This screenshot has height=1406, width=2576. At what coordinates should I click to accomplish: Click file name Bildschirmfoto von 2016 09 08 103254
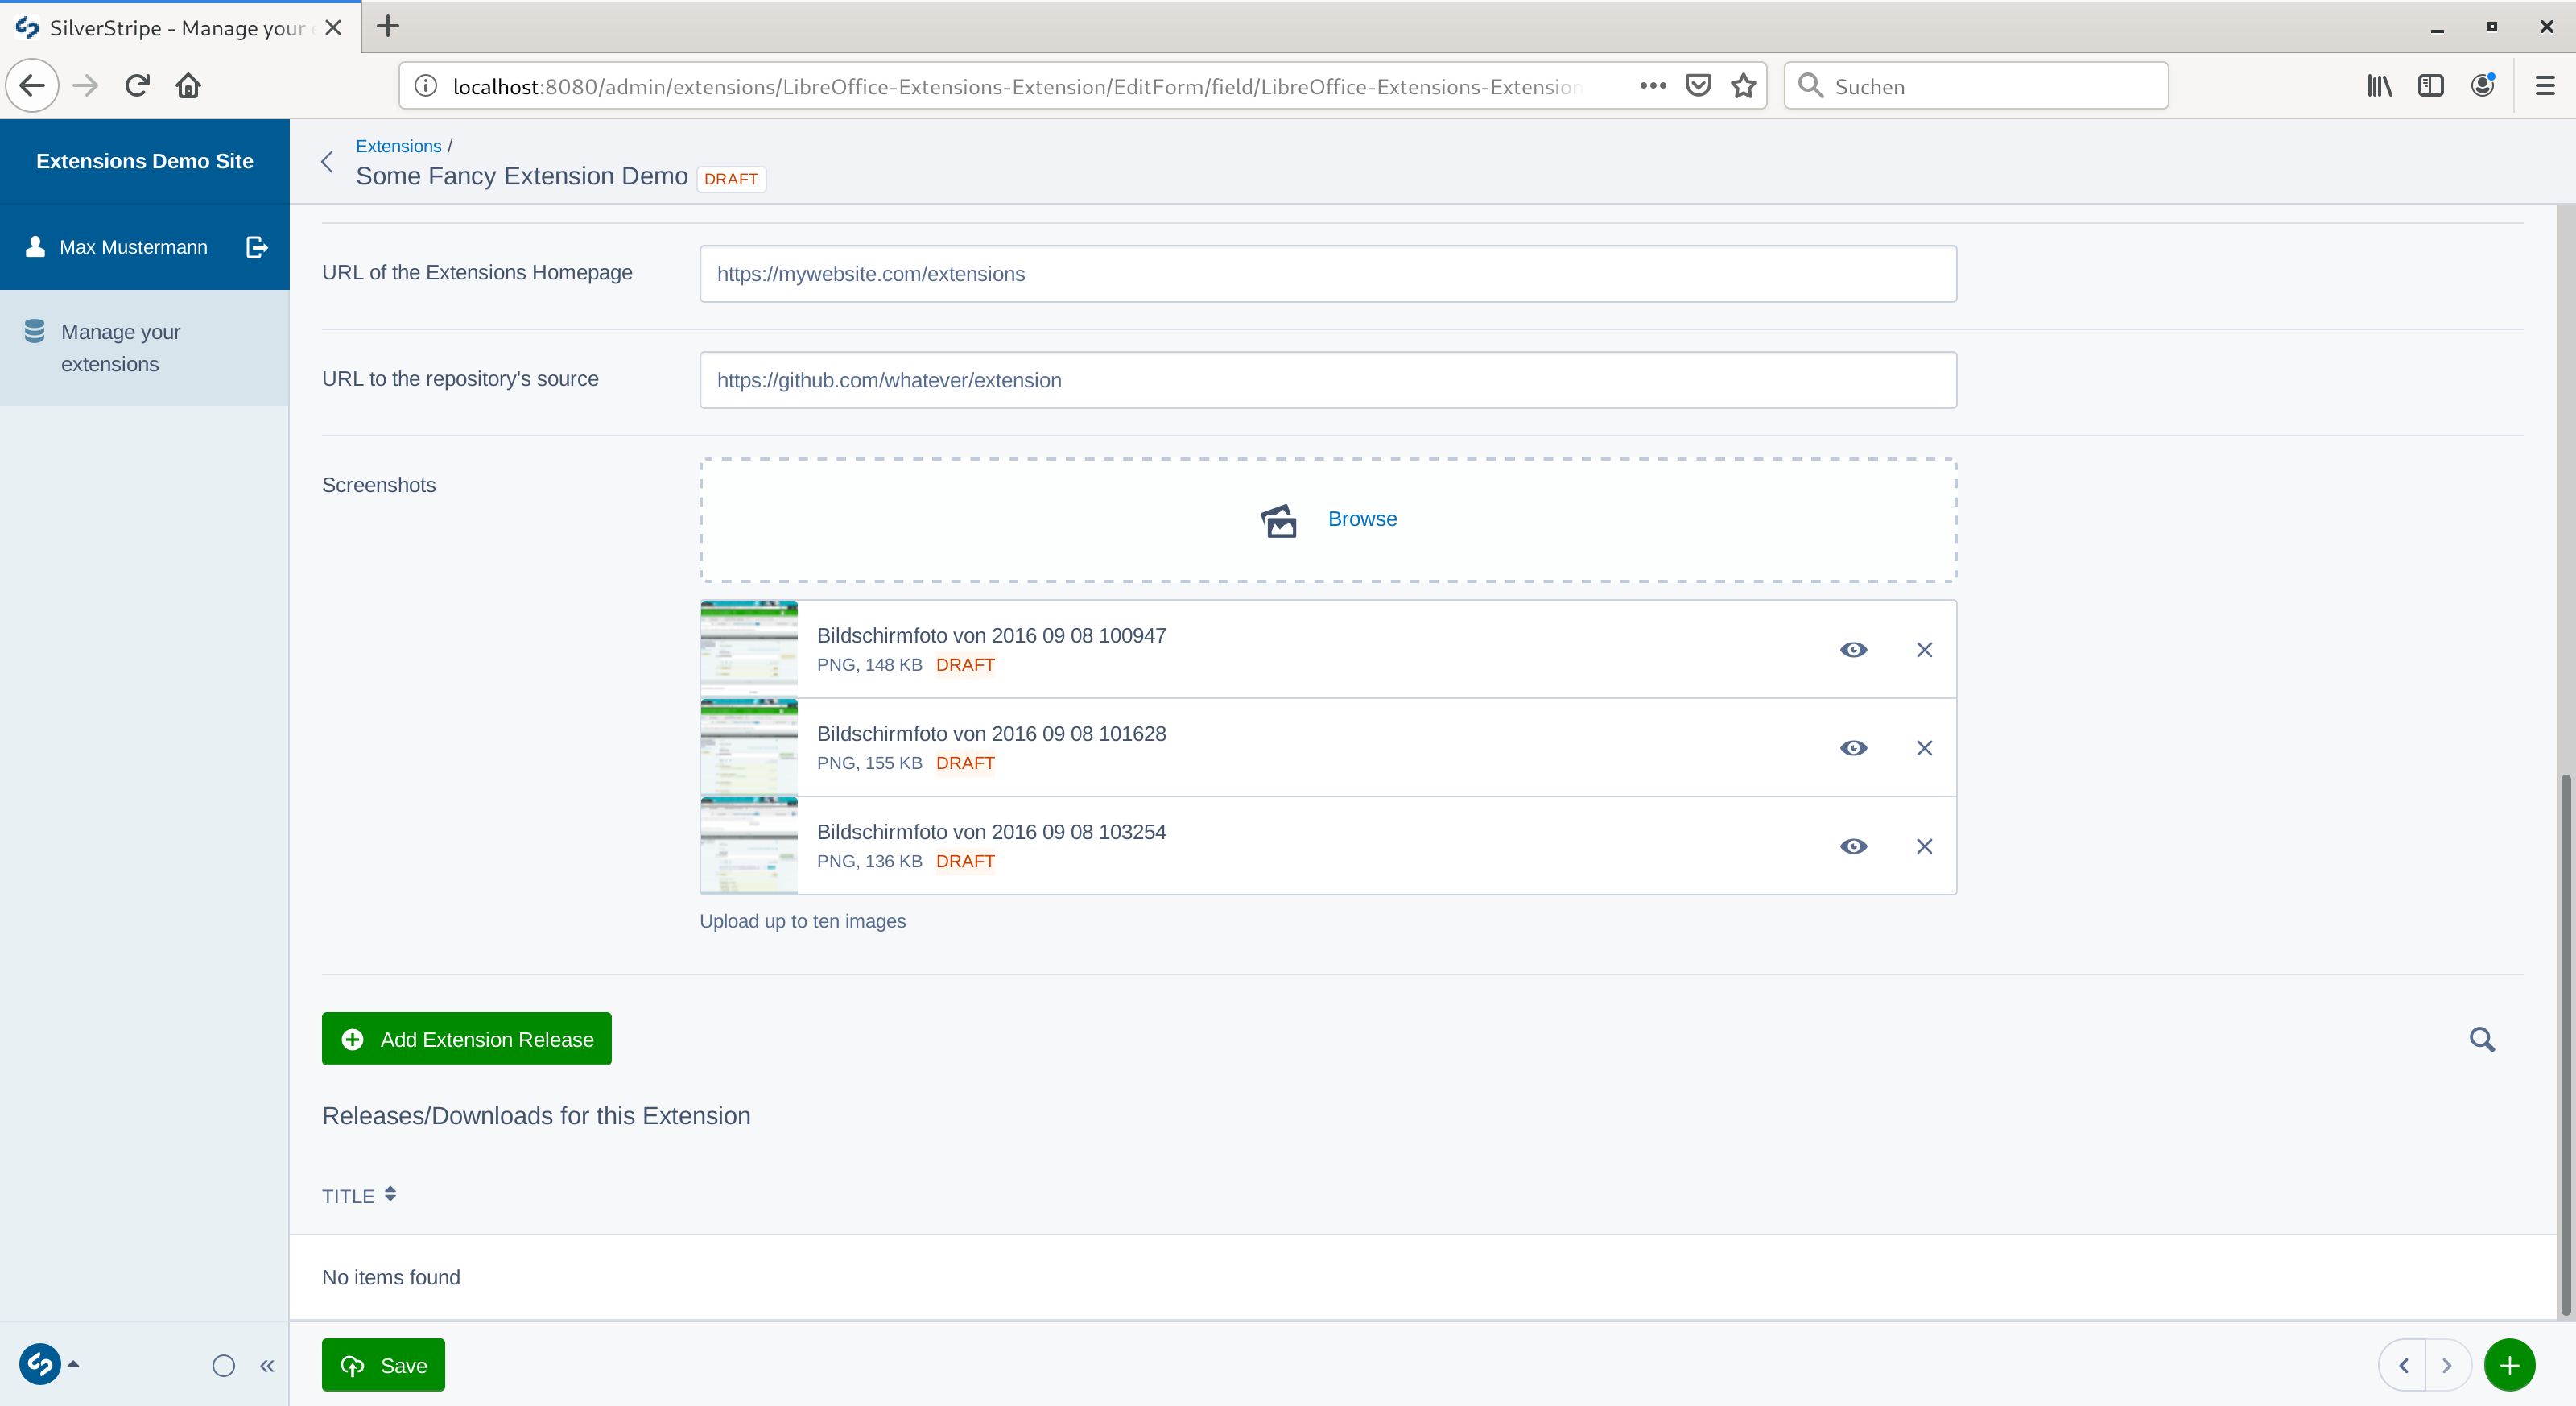pyautogui.click(x=991, y=831)
